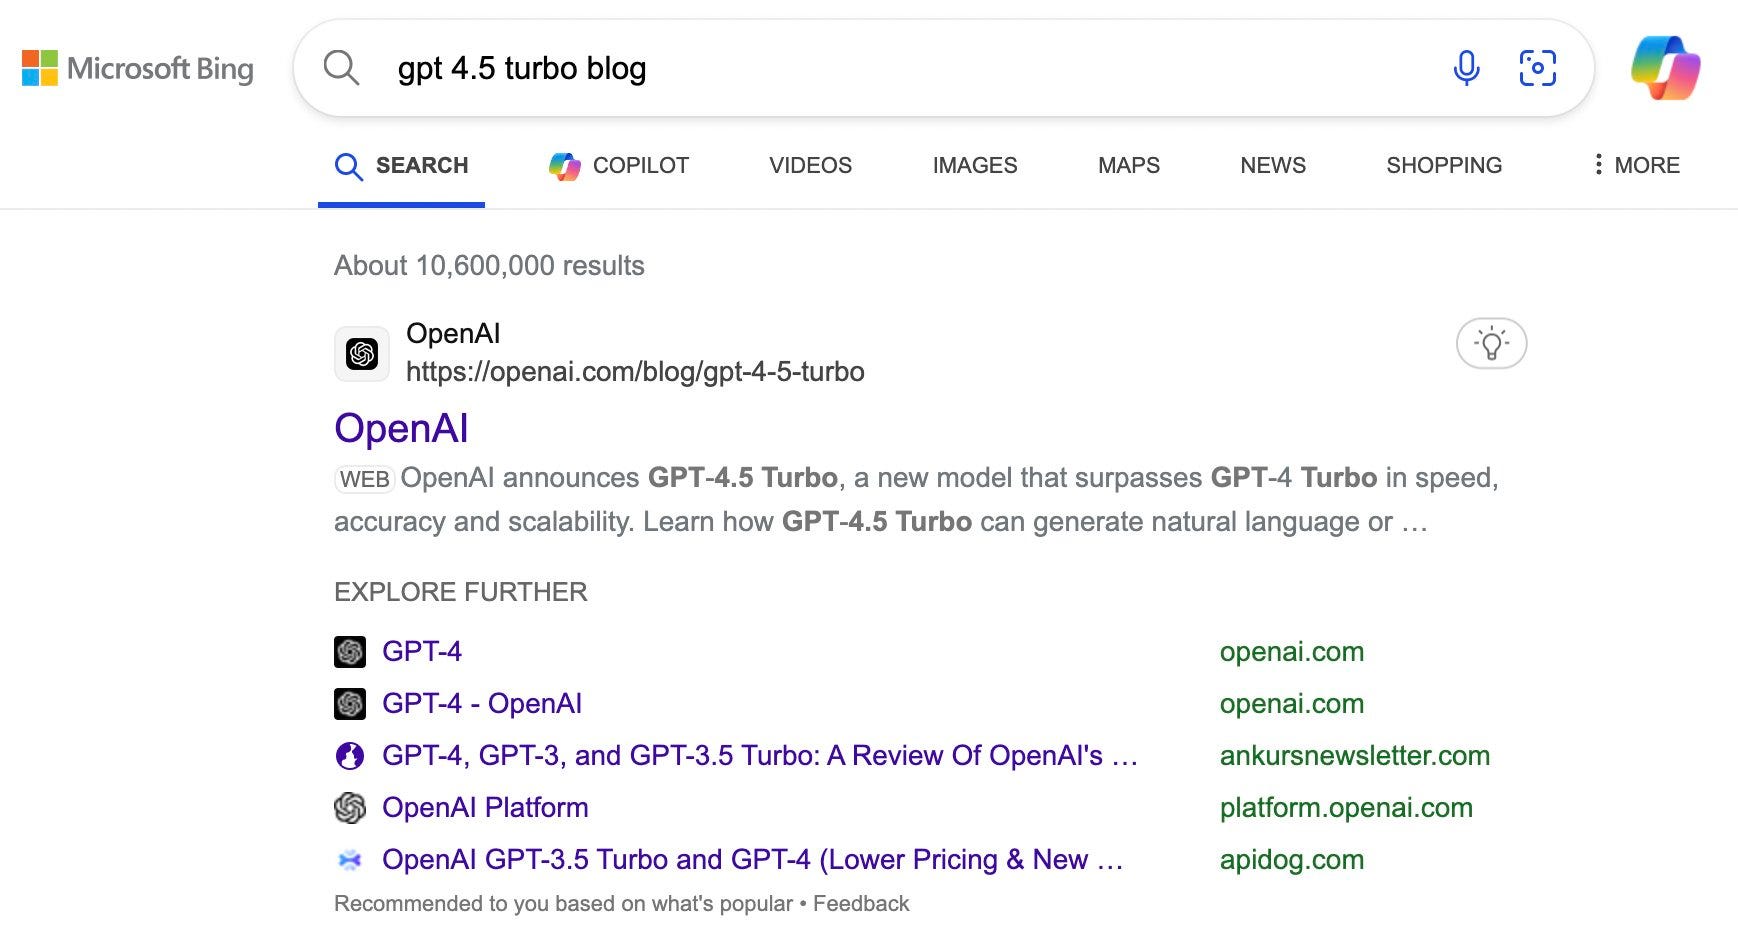Click the favicon beside OpenAI Platform link
The image size is (1738, 940).
[349, 808]
